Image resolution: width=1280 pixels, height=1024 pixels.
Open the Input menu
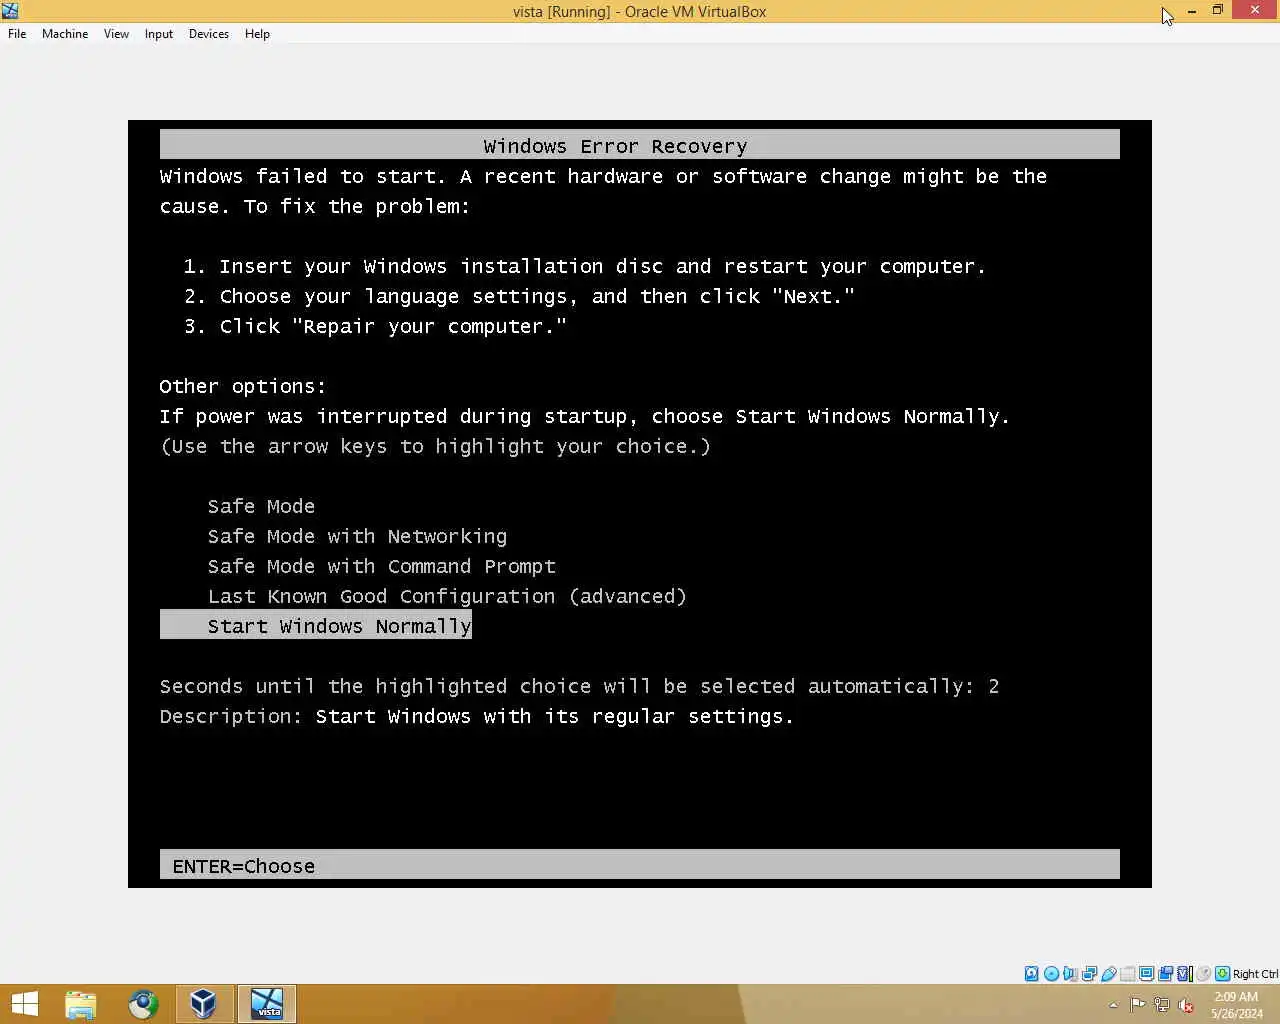click(159, 34)
